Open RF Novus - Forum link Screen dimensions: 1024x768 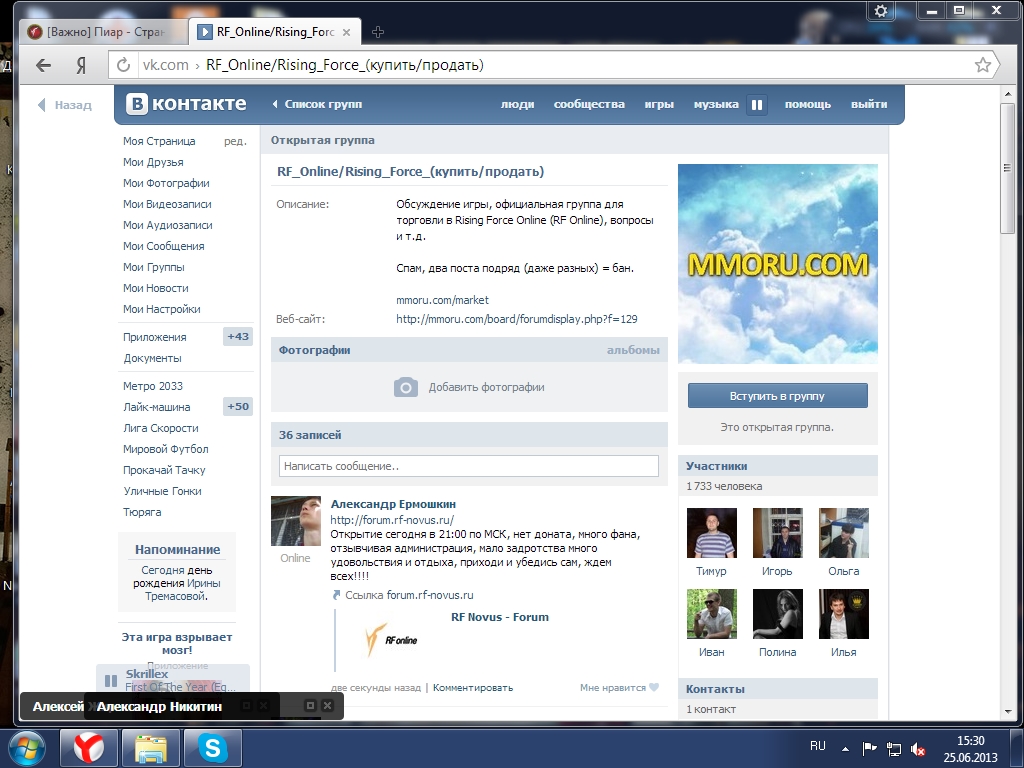coord(500,617)
